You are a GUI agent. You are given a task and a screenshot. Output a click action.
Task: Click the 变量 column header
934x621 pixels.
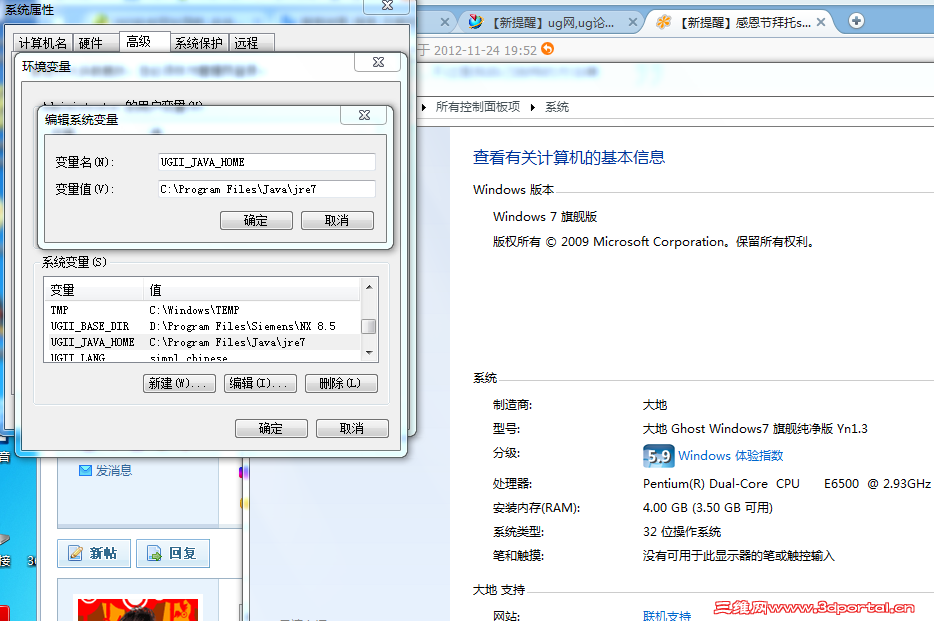point(94,290)
